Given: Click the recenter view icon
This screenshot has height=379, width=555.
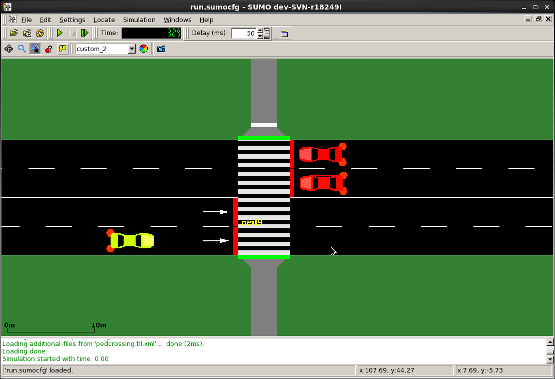Looking at the screenshot, I should [8, 49].
